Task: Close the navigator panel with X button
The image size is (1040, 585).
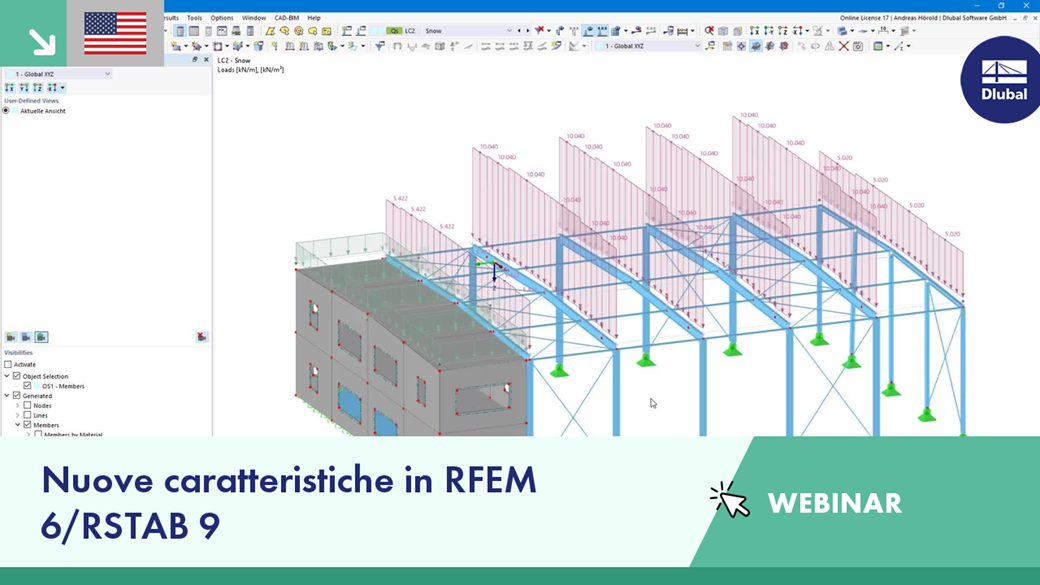Action: tap(206, 60)
